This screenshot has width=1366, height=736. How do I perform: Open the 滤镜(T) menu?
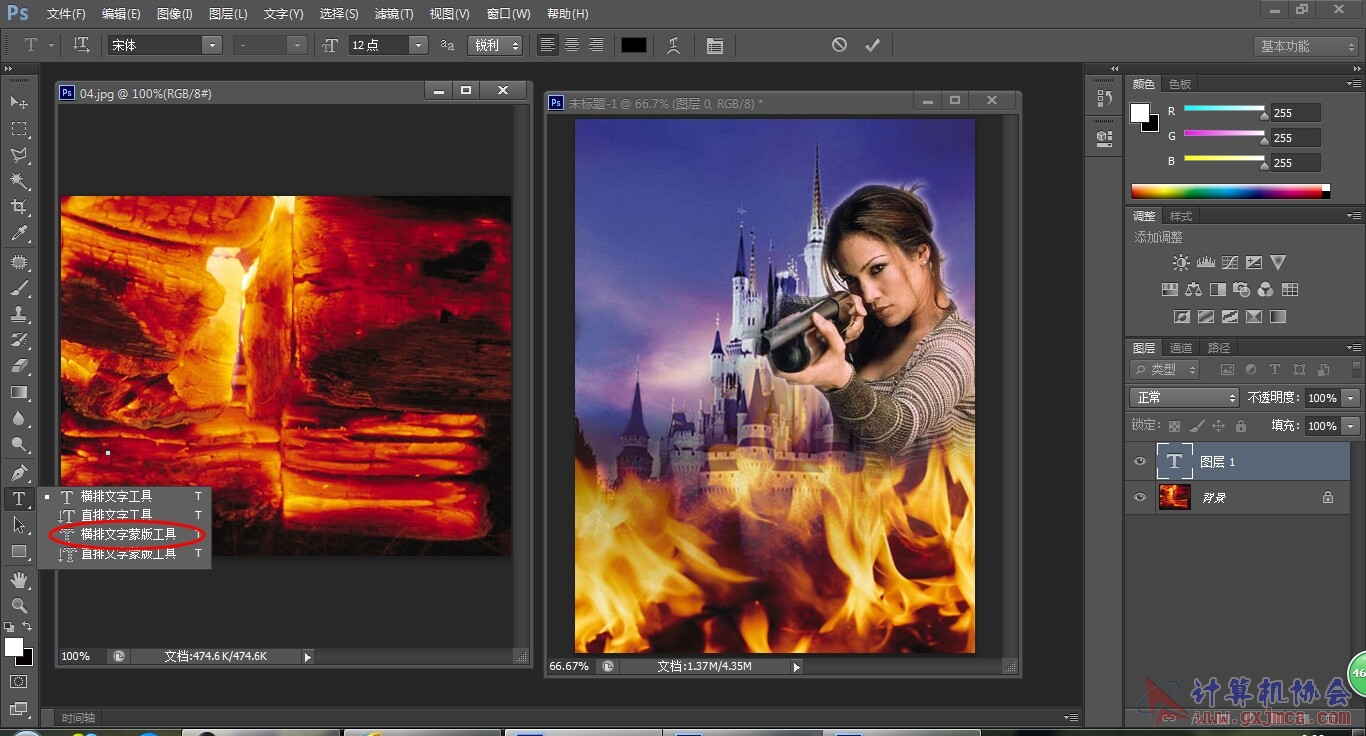click(394, 14)
